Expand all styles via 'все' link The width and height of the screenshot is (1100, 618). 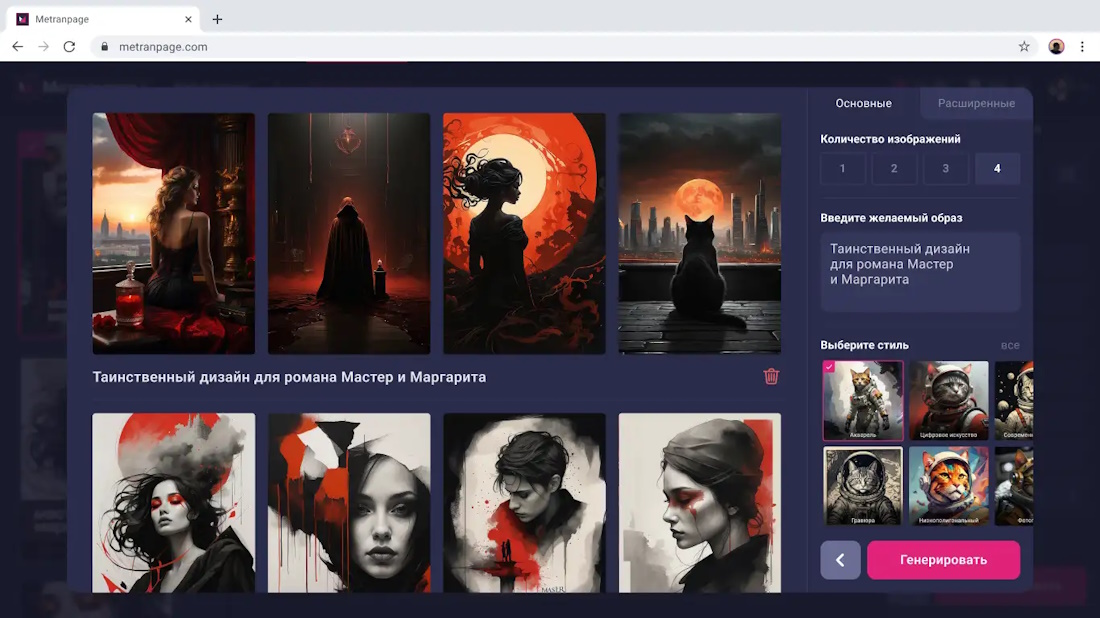tap(1010, 345)
